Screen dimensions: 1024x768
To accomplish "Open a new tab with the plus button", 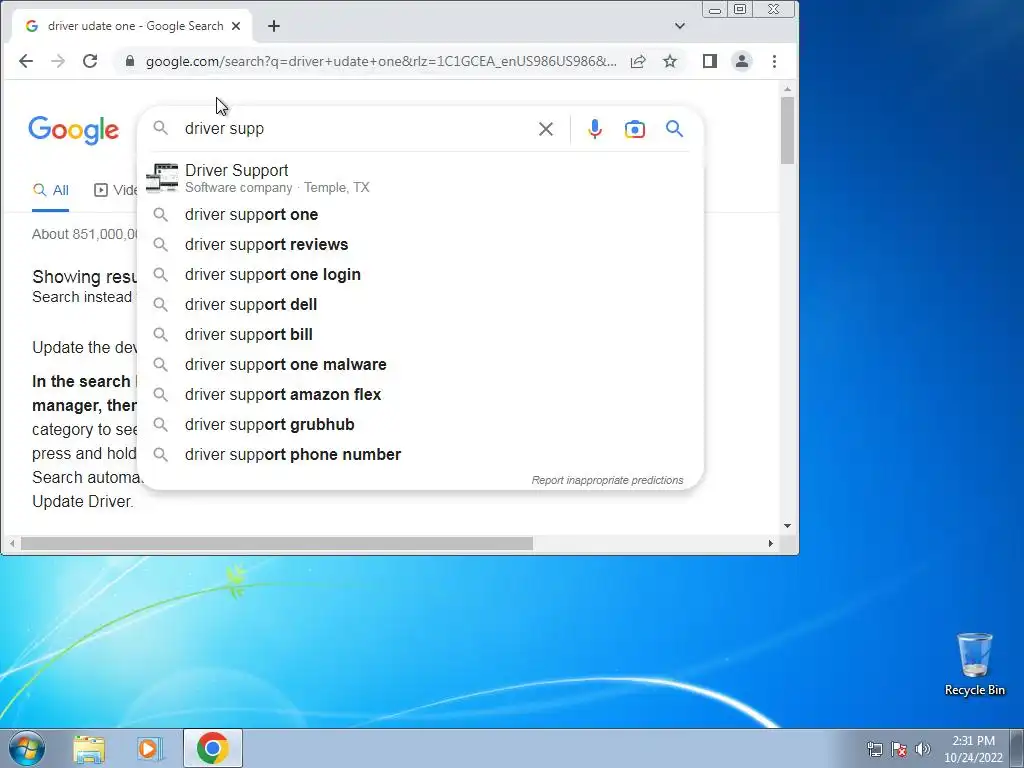I will (x=274, y=26).
